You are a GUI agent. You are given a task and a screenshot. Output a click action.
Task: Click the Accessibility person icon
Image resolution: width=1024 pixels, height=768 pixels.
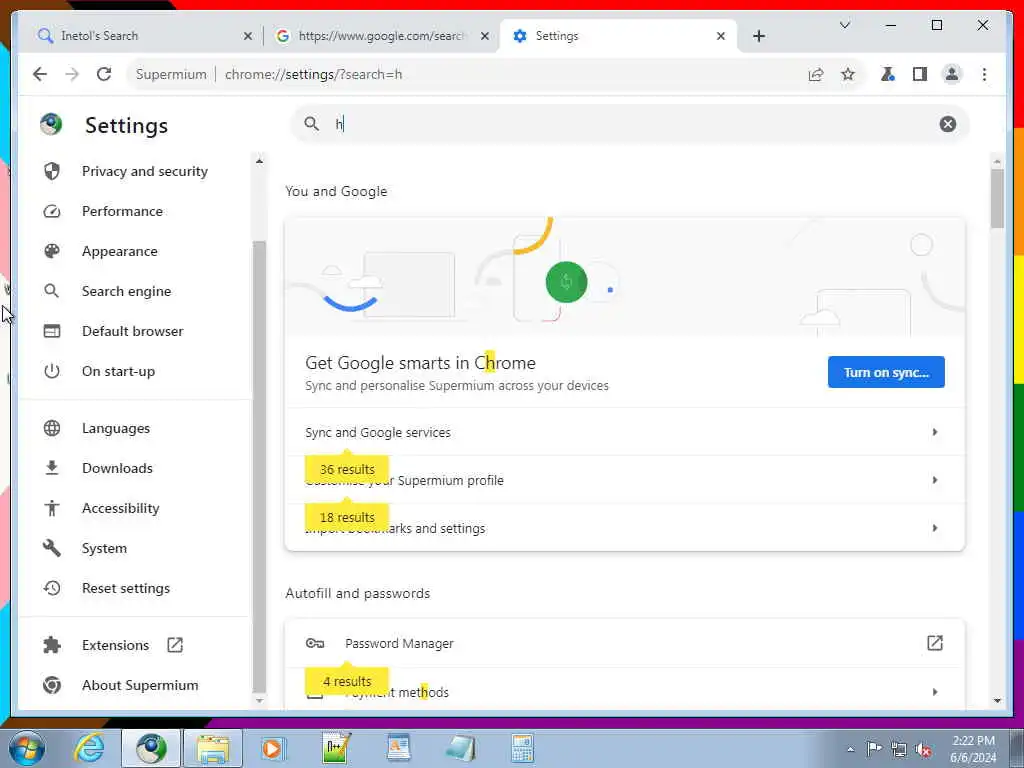(52, 508)
